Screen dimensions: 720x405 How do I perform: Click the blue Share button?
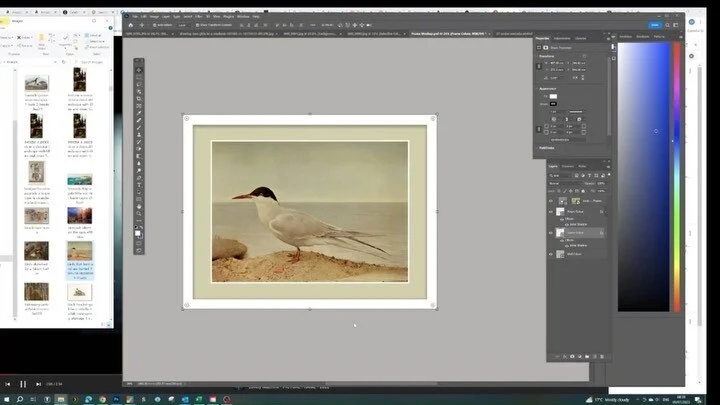click(x=654, y=24)
